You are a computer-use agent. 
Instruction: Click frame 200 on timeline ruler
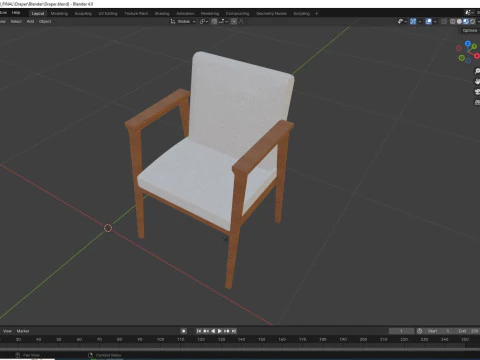363,339
